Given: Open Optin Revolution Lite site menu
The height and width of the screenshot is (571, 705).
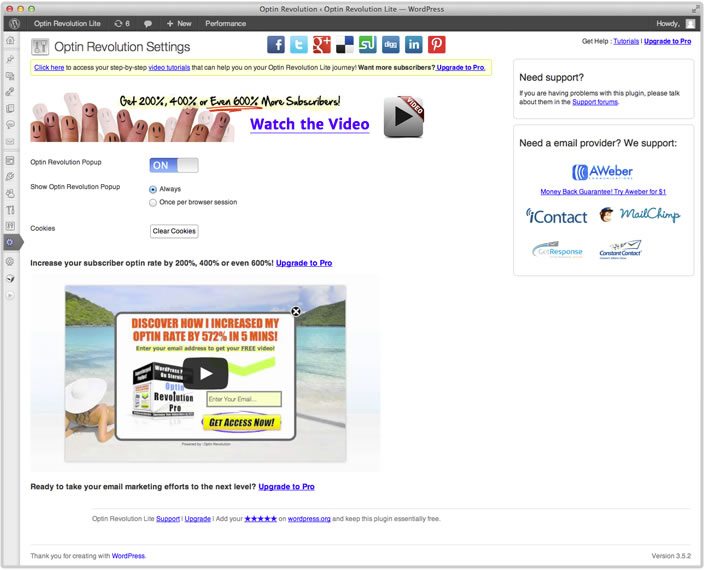Looking at the screenshot, I should click(67, 23).
